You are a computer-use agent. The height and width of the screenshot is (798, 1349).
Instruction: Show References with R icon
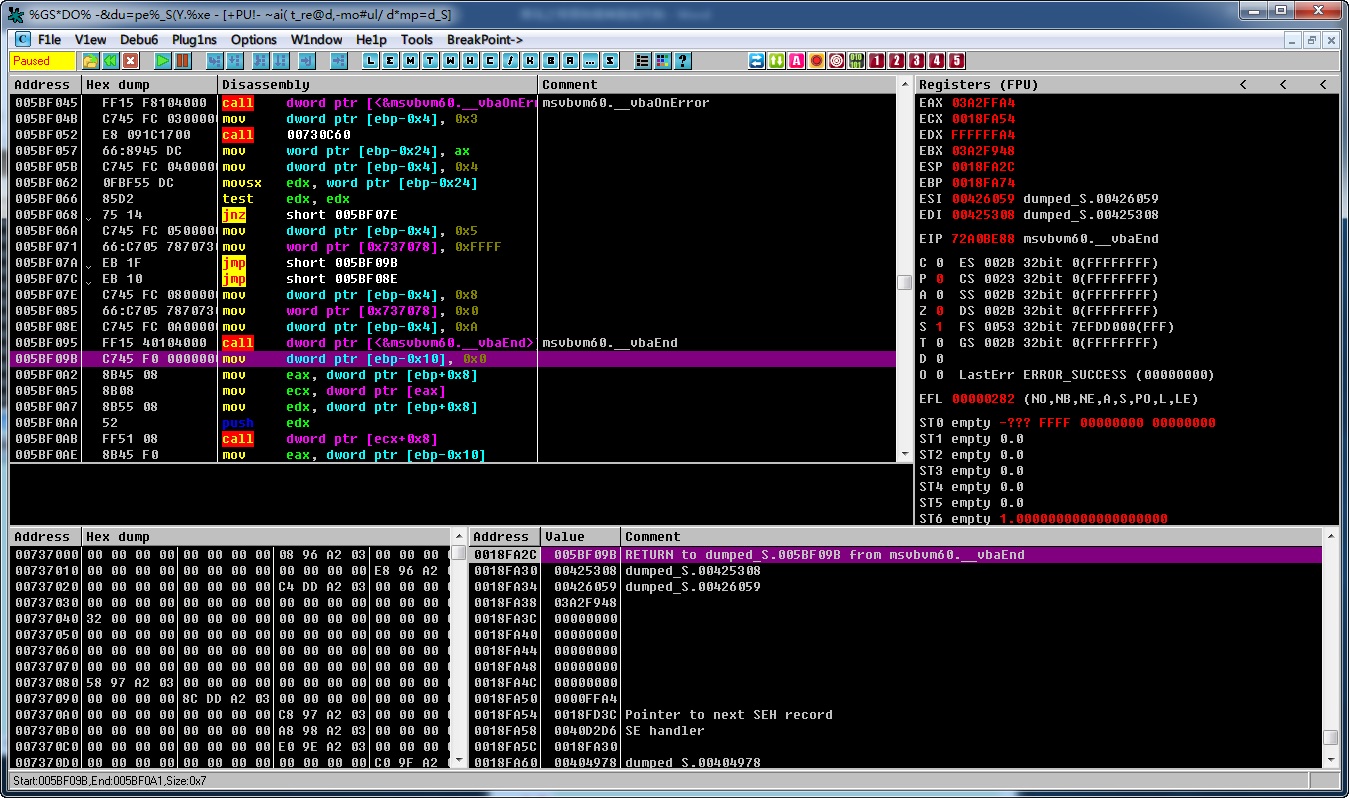[x=570, y=61]
